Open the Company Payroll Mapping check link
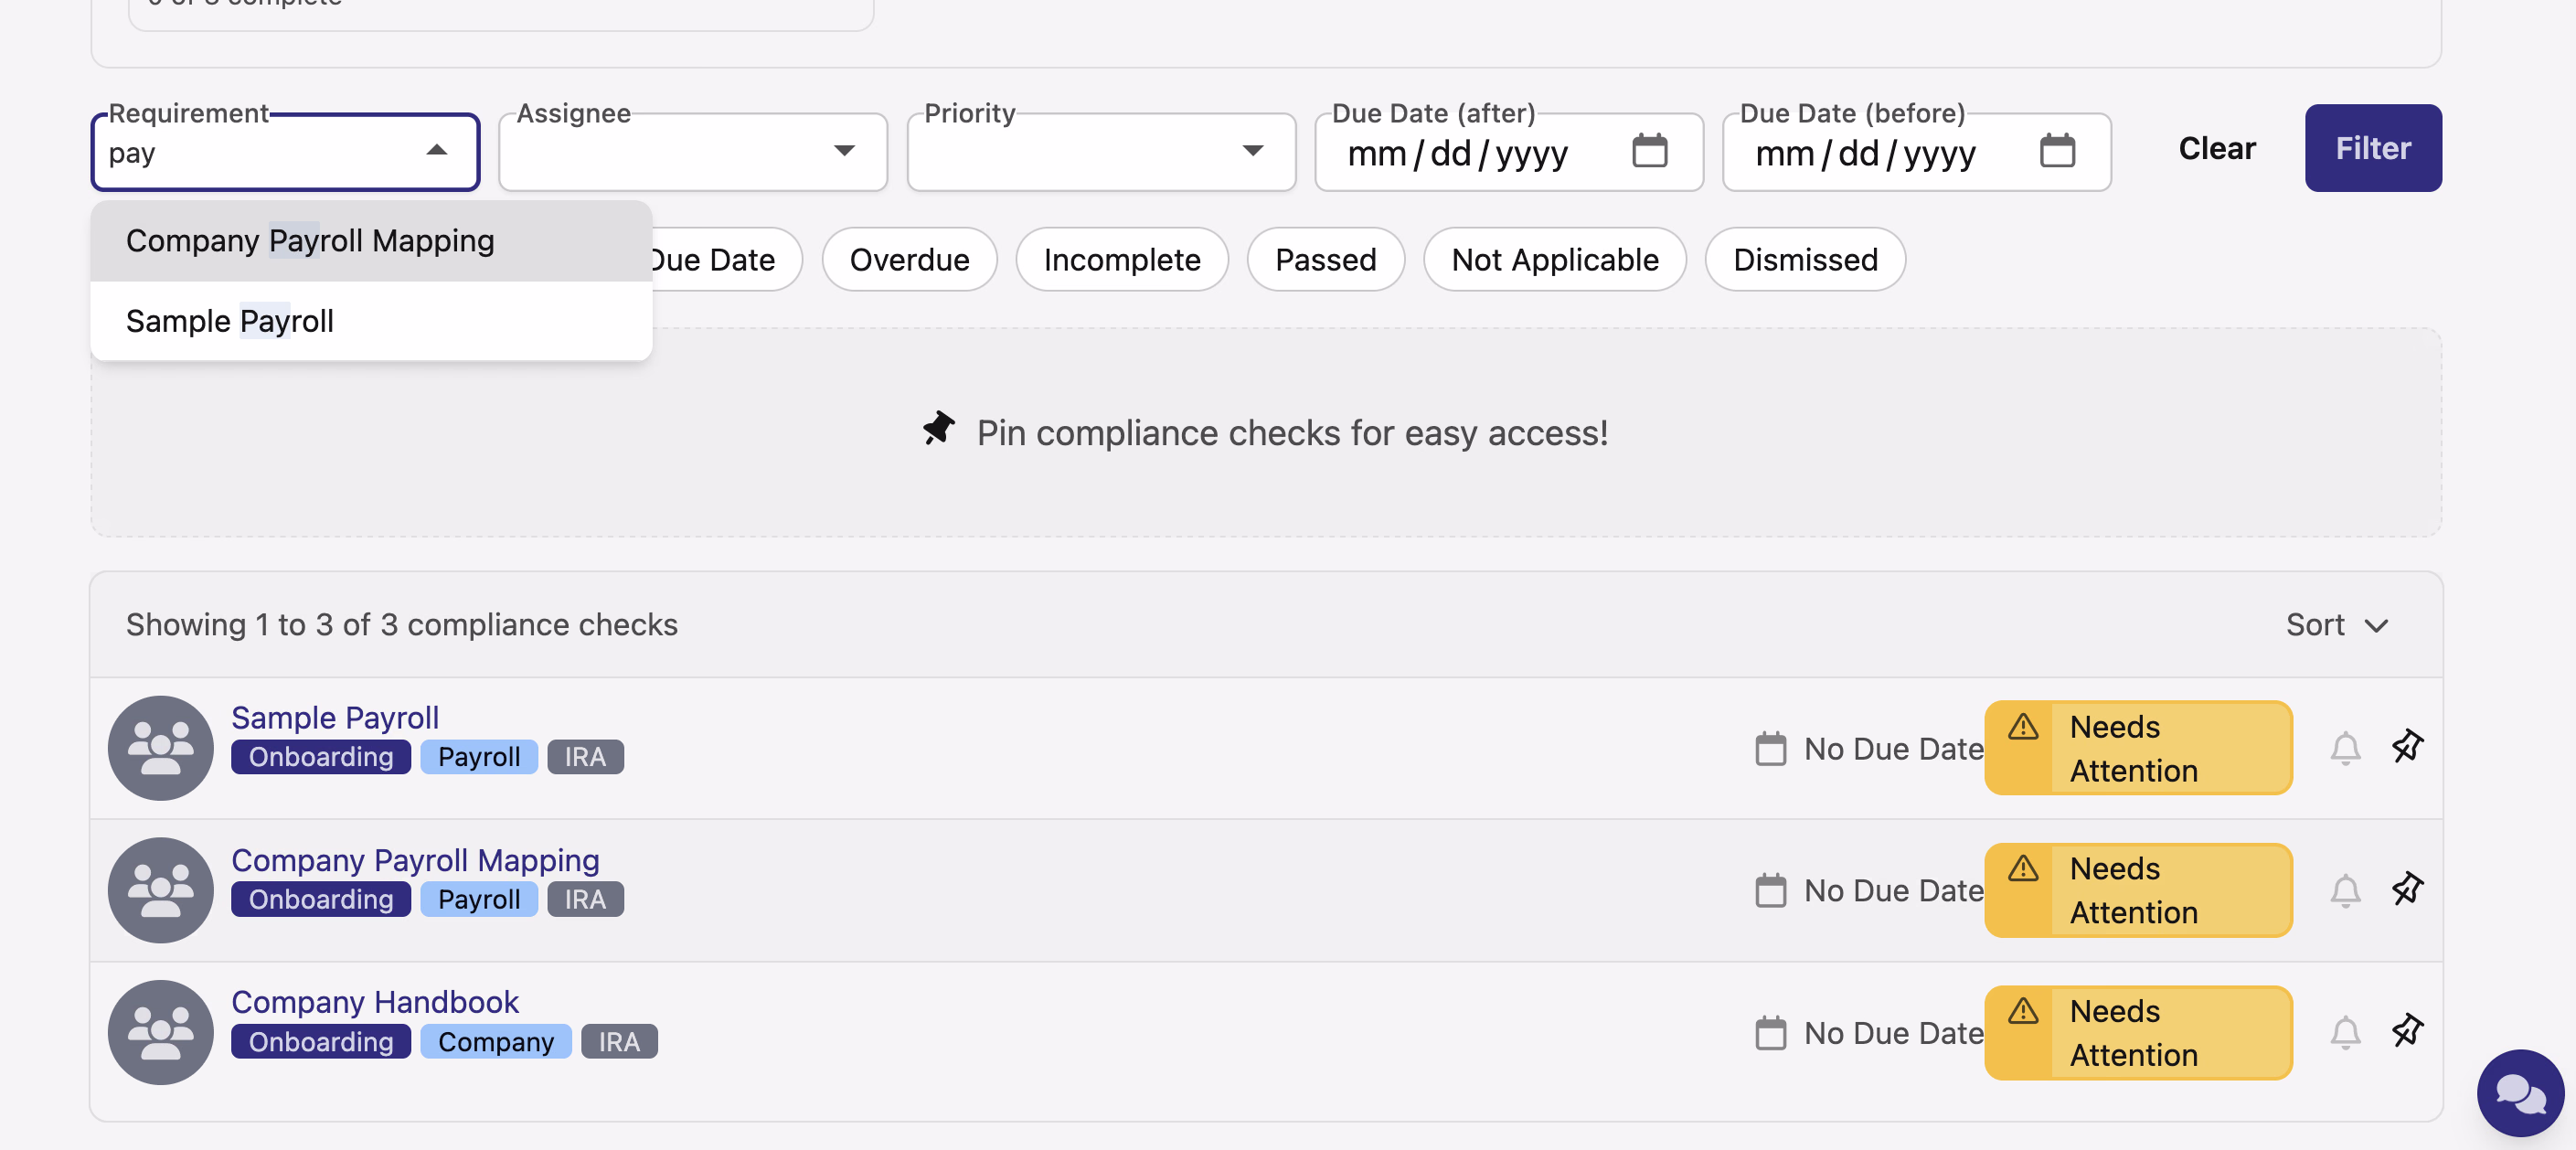Viewport: 2576px width, 1150px height. point(415,859)
